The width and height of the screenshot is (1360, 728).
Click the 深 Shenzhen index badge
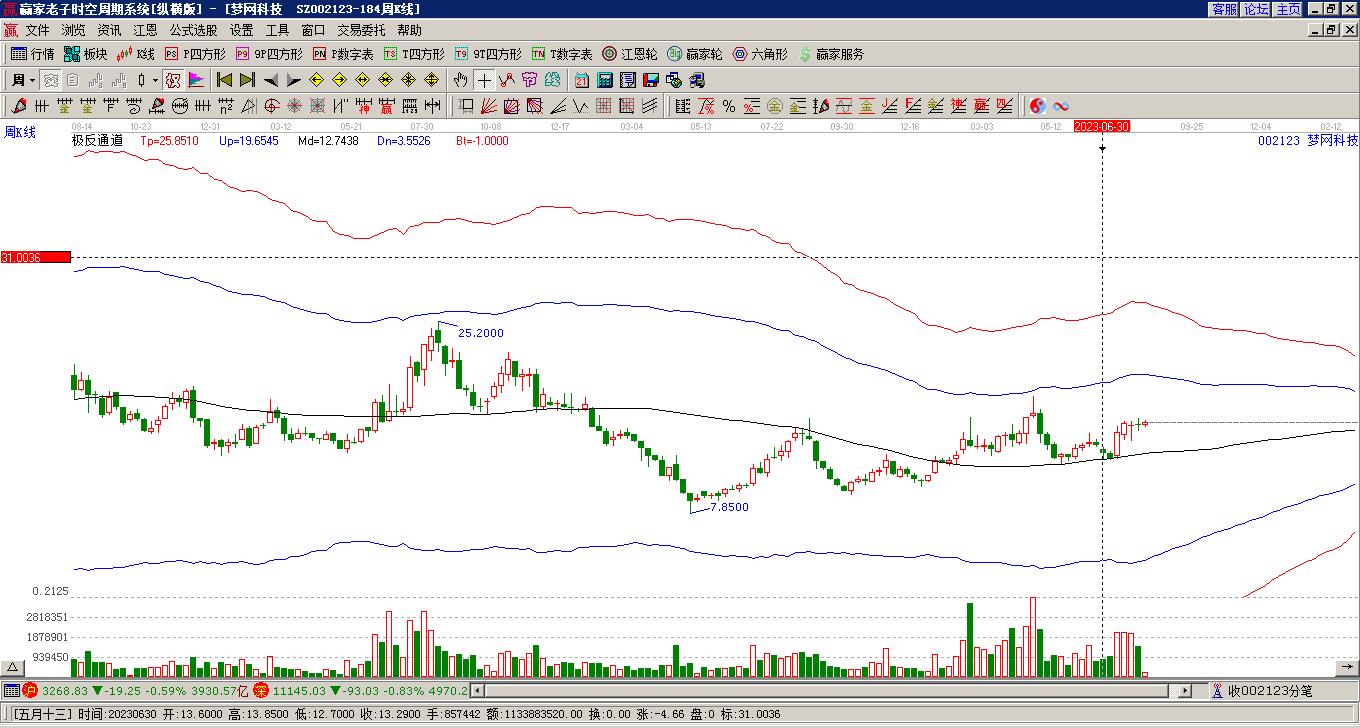(261, 690)
